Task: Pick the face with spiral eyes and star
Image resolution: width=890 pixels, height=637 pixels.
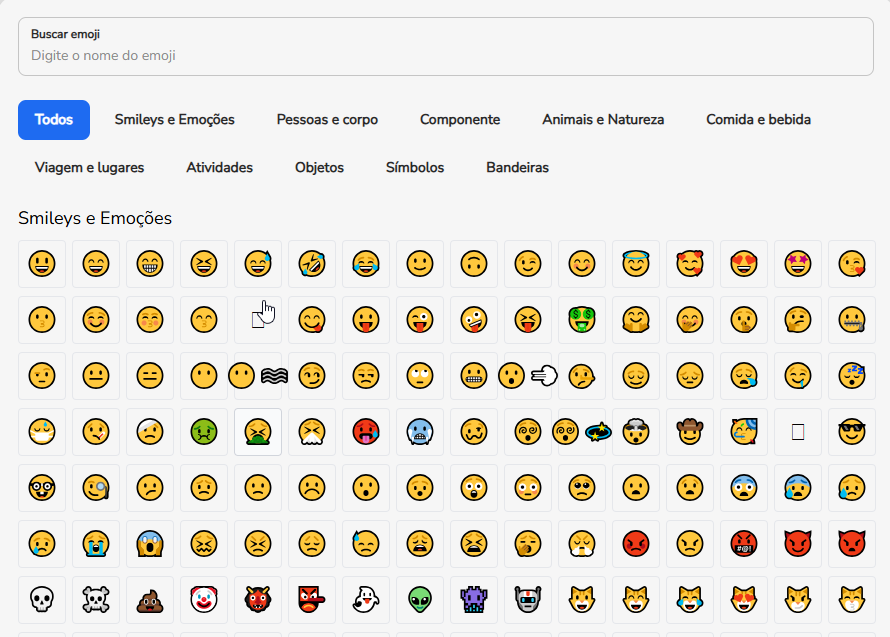Action: [582, 432]
